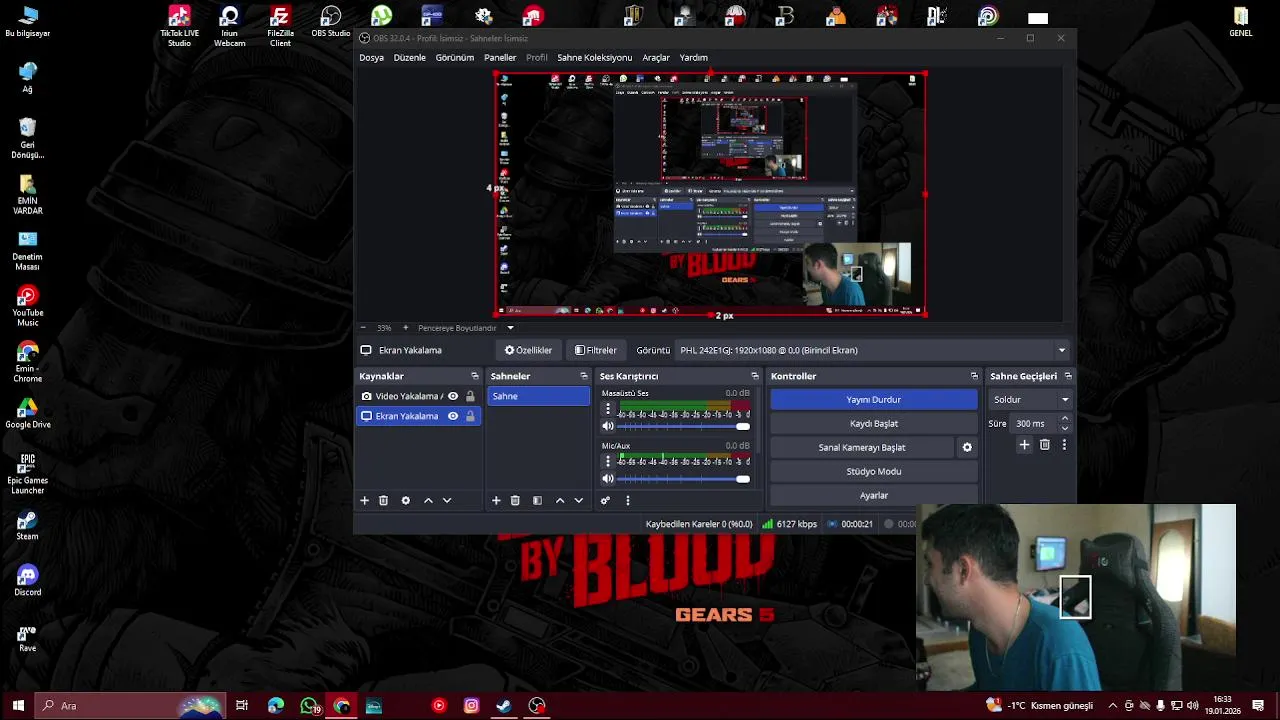Open the Paneller menu
The width and height of the screenshot is (1280, 720).
point(500,58)
